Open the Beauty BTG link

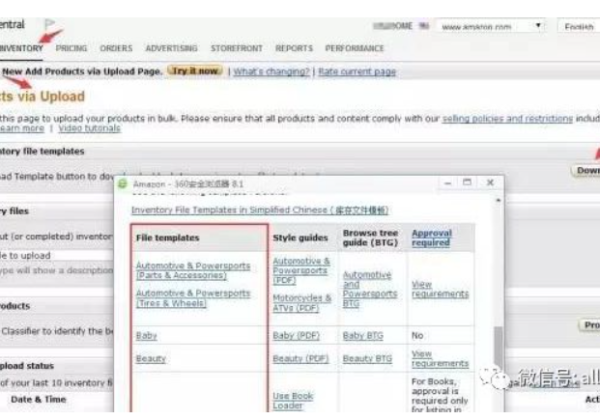point(367,358)
